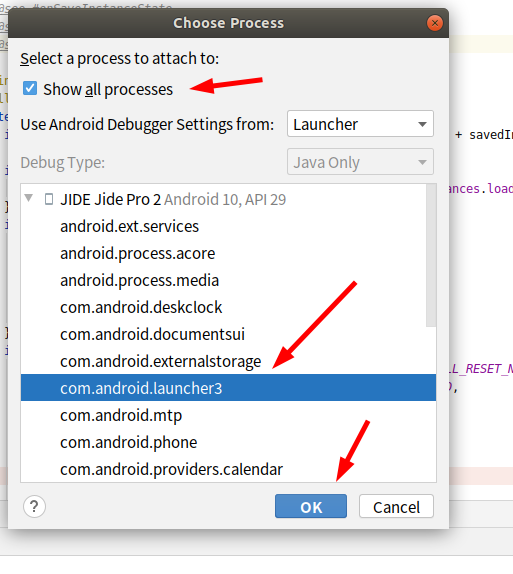Uncheck the Show all processes checkbox
513x574 pixels.
30,89
